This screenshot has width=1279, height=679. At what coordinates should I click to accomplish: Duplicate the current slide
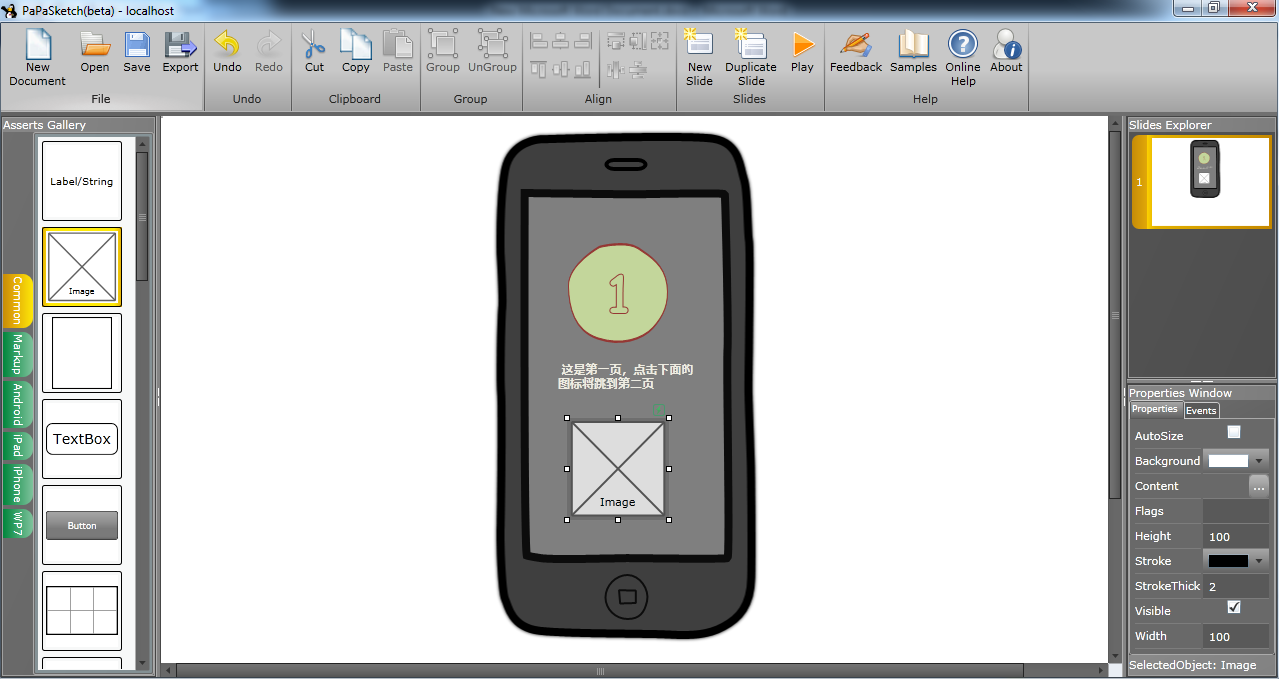(x=751, y=57)
